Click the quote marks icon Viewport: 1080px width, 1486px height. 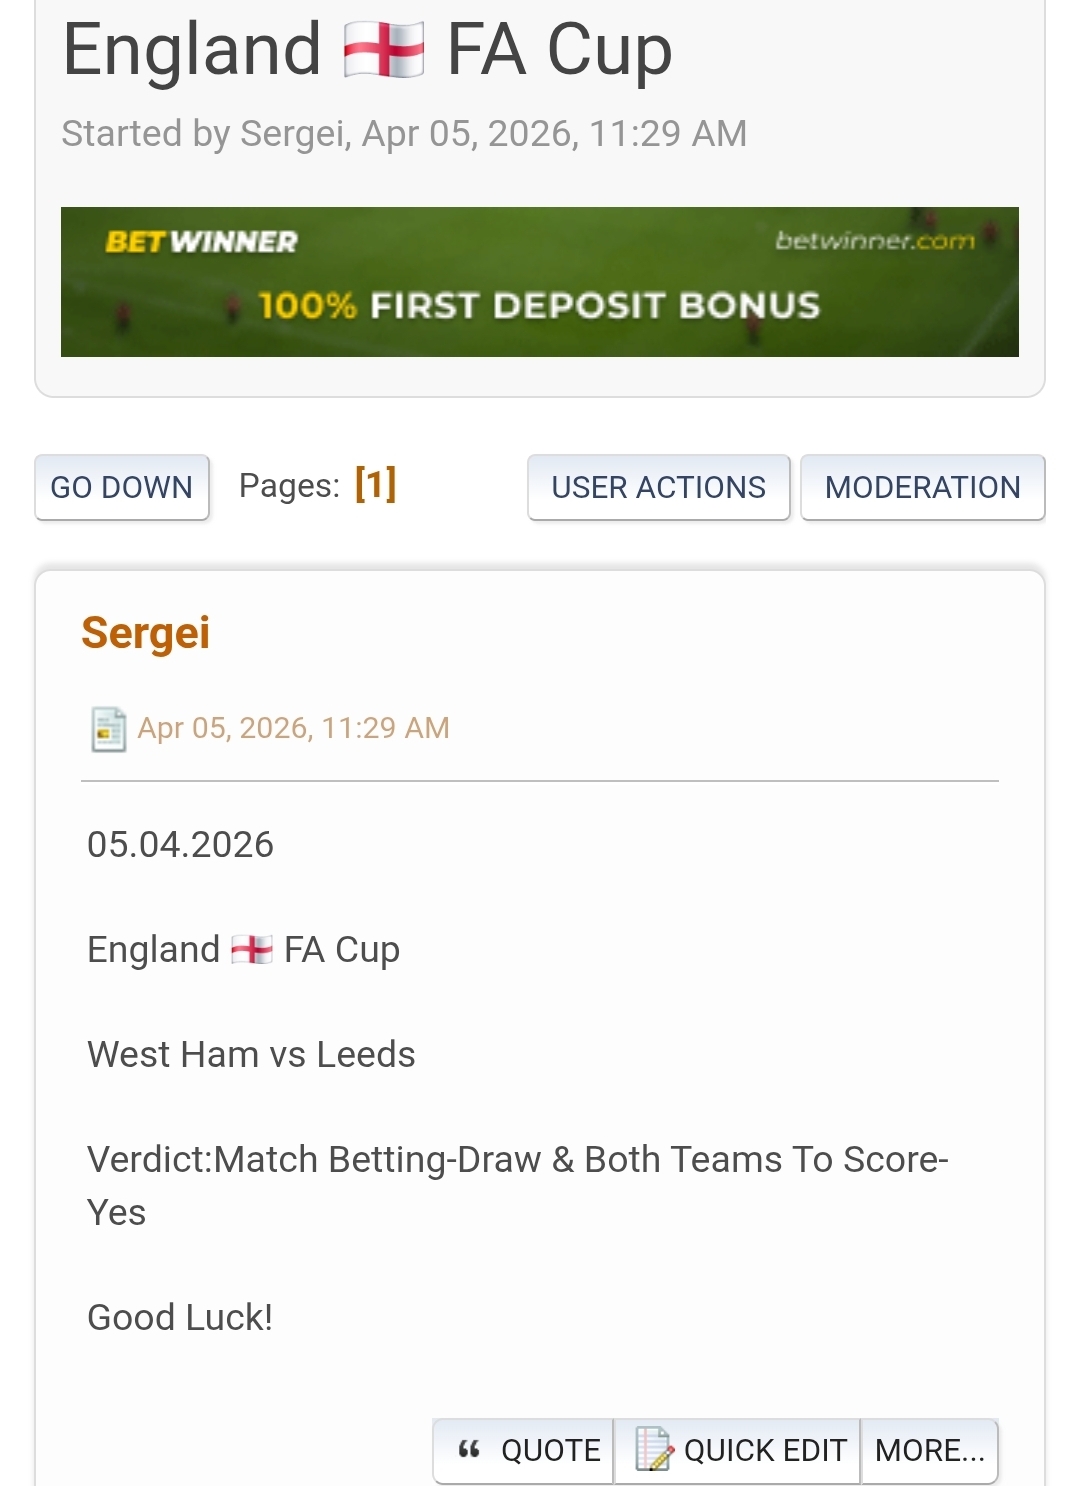coord(469,1449)
